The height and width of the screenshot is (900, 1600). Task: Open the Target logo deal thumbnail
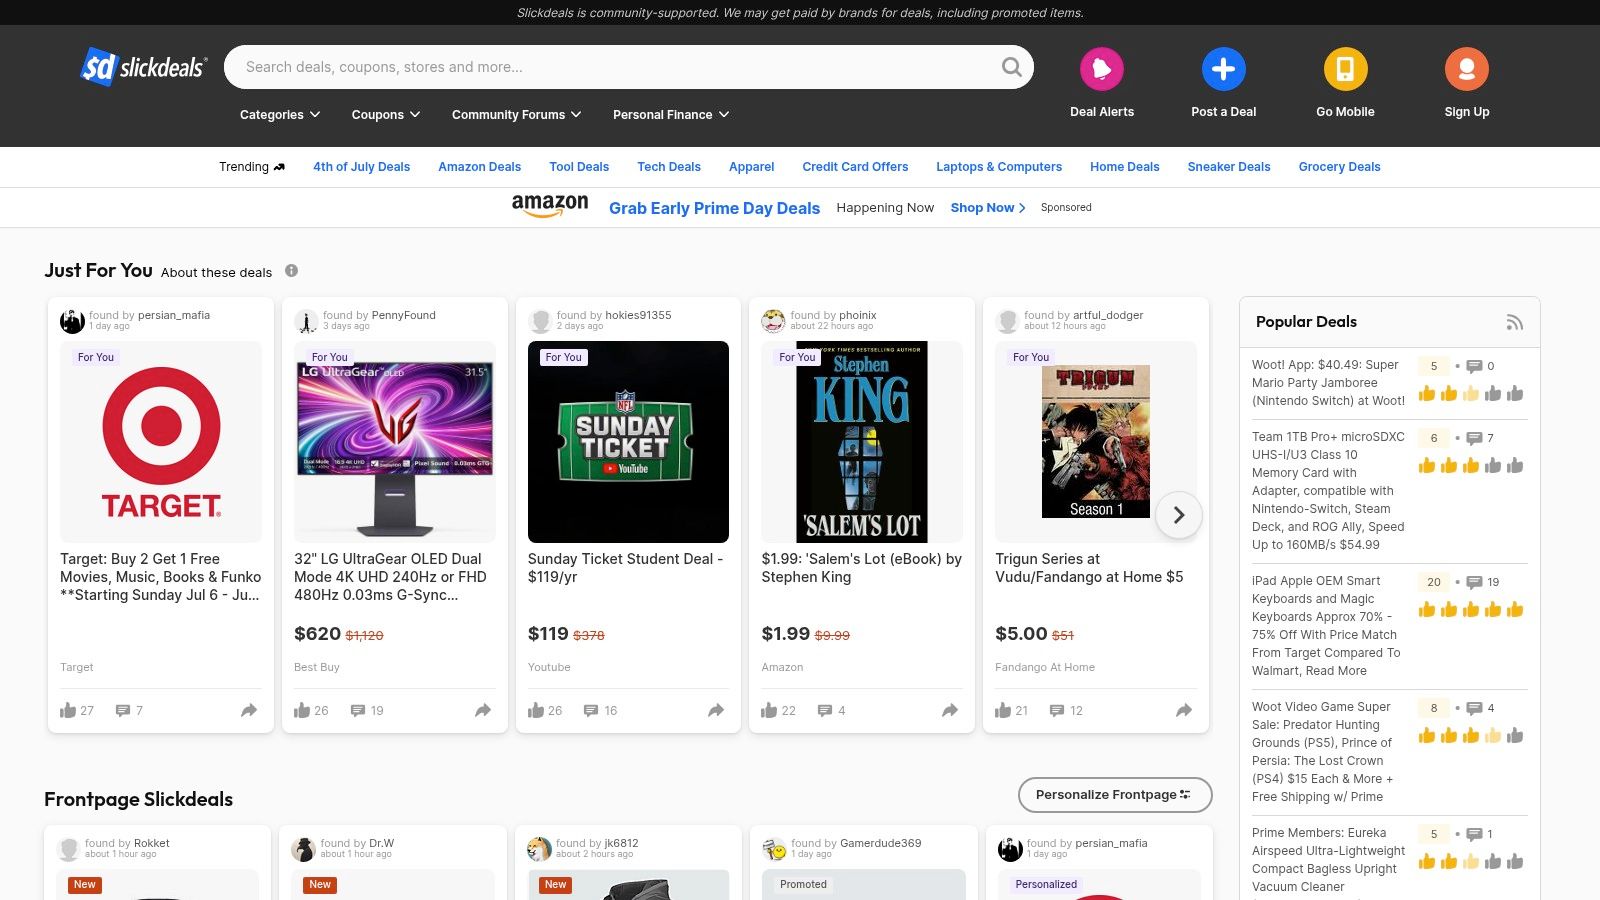[161, 442]
